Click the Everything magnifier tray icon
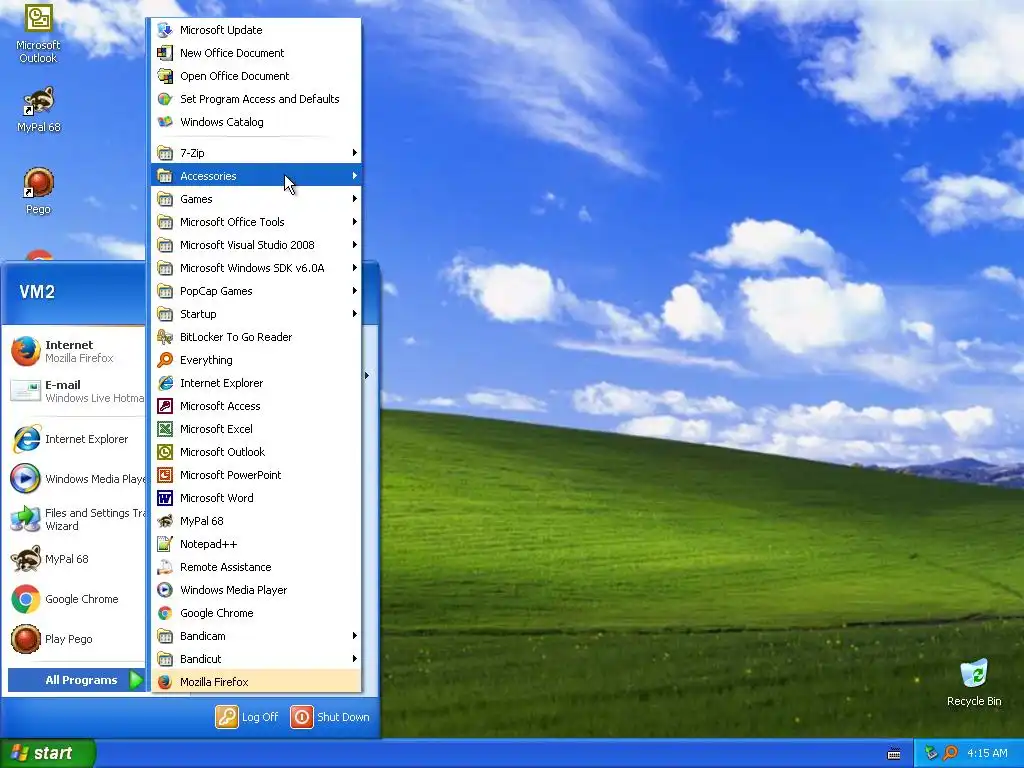 (950, 753)
